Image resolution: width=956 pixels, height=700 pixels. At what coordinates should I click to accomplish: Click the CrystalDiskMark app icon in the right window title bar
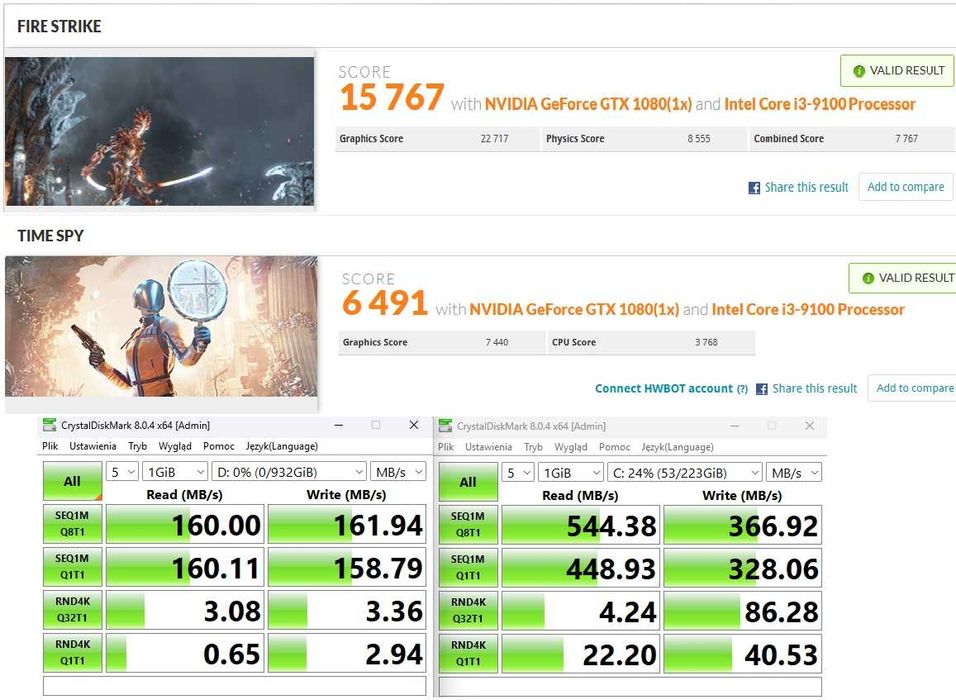pyautogui.click(x=445, y=426)
